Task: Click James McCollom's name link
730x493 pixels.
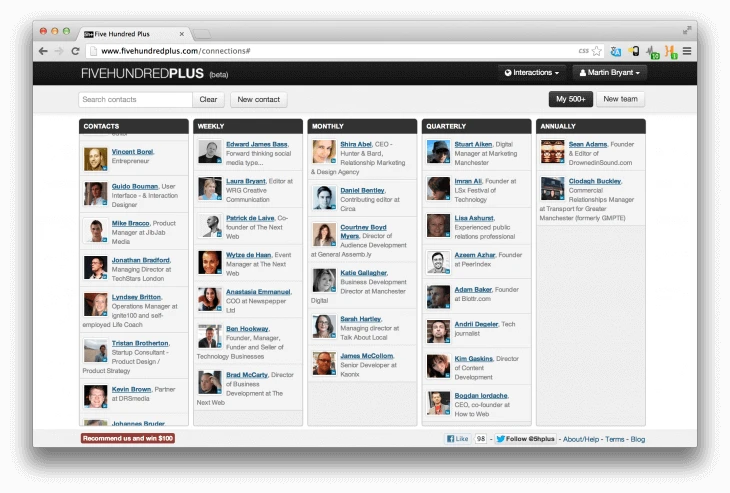Action: pyautogui.click(x=366, y=356)
